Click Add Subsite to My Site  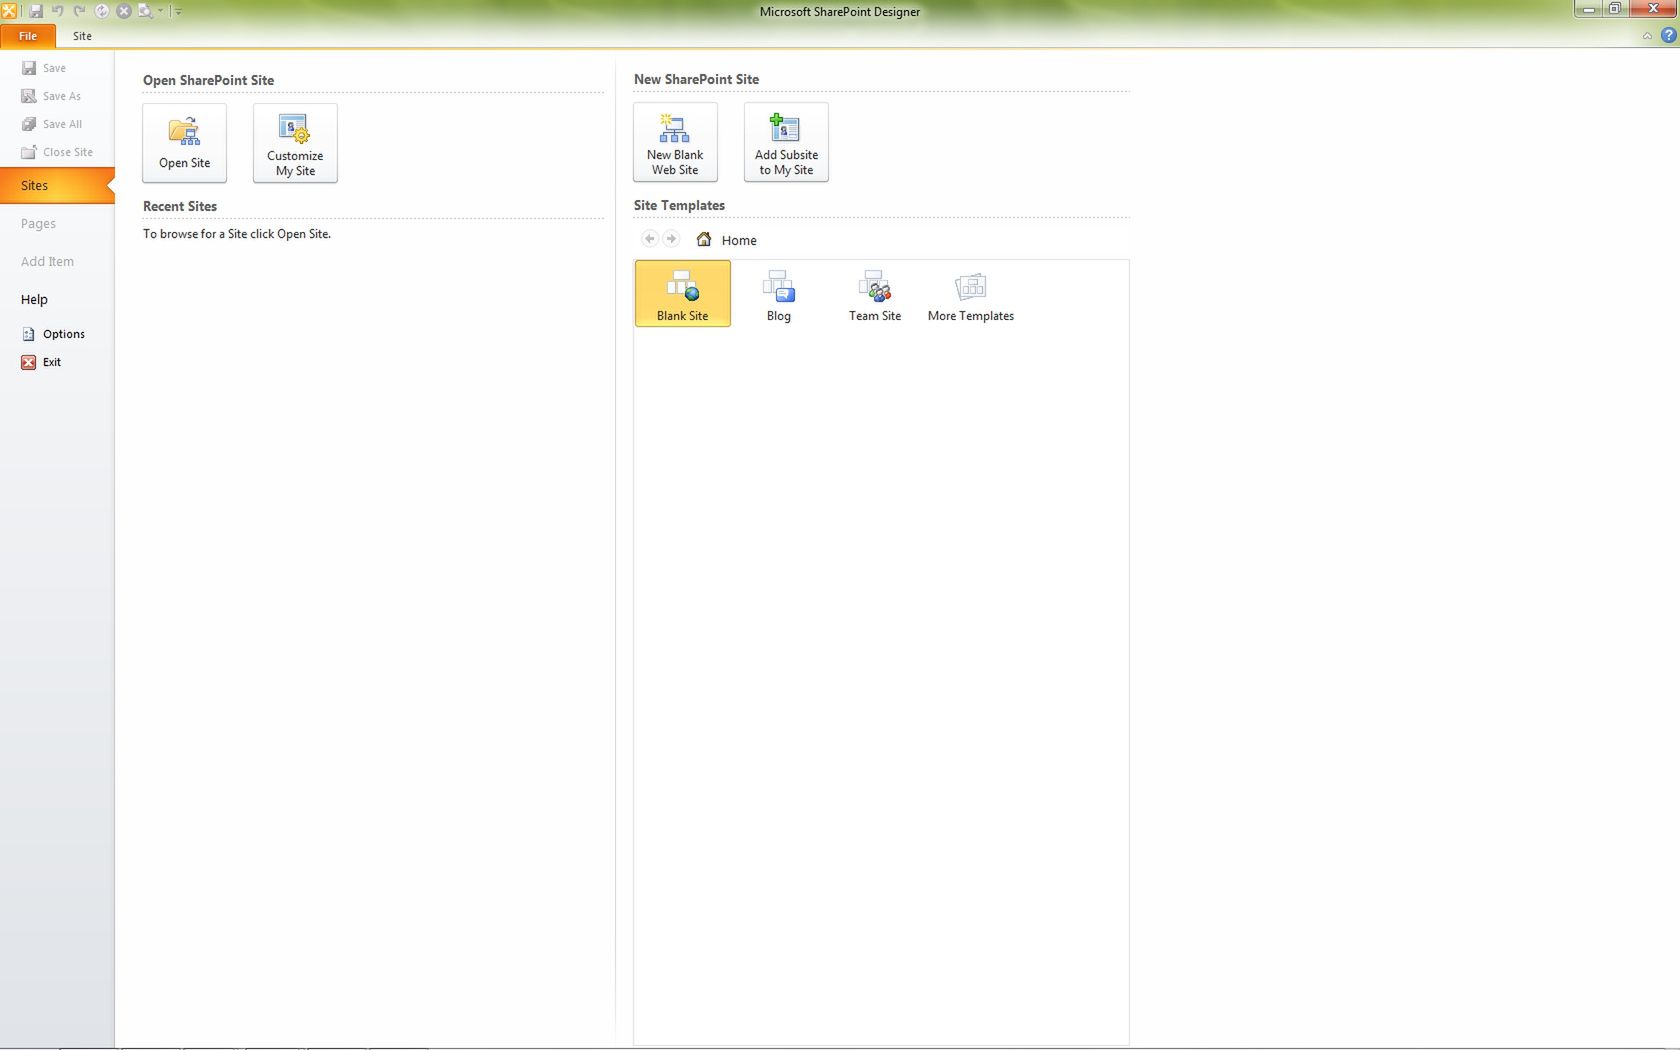coord(786,142)
